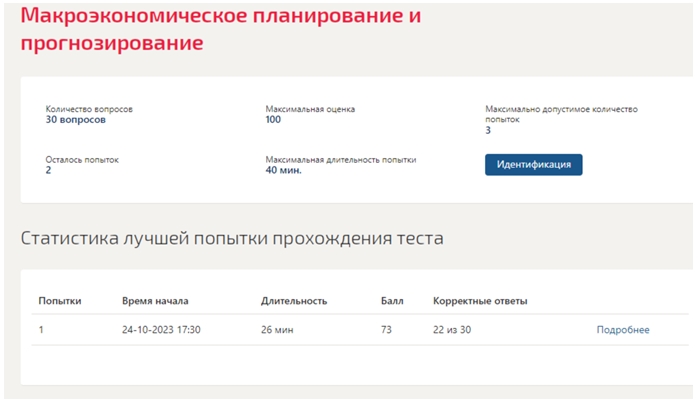698x417 pixels.
Task: Click the 40 мин. duration limit value
Action: 283,170
